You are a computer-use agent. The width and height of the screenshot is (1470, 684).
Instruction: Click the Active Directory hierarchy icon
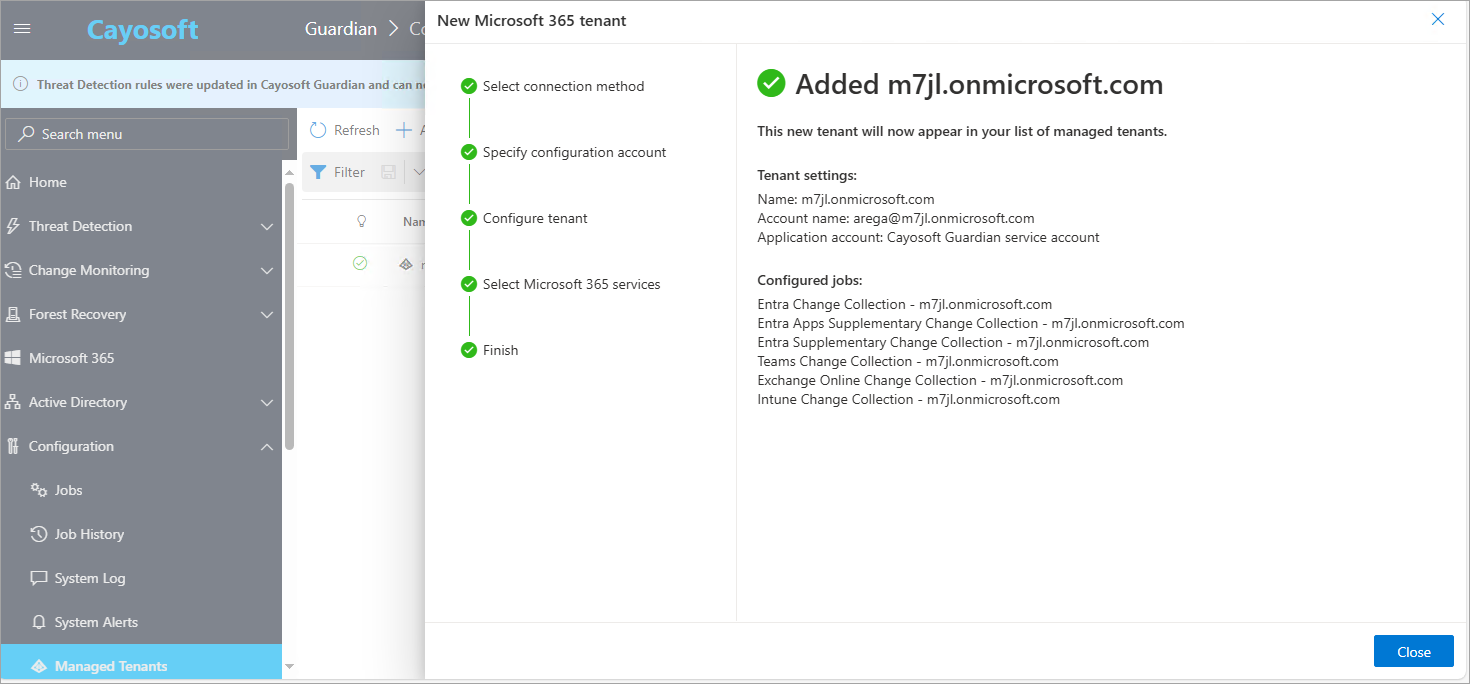13,402
